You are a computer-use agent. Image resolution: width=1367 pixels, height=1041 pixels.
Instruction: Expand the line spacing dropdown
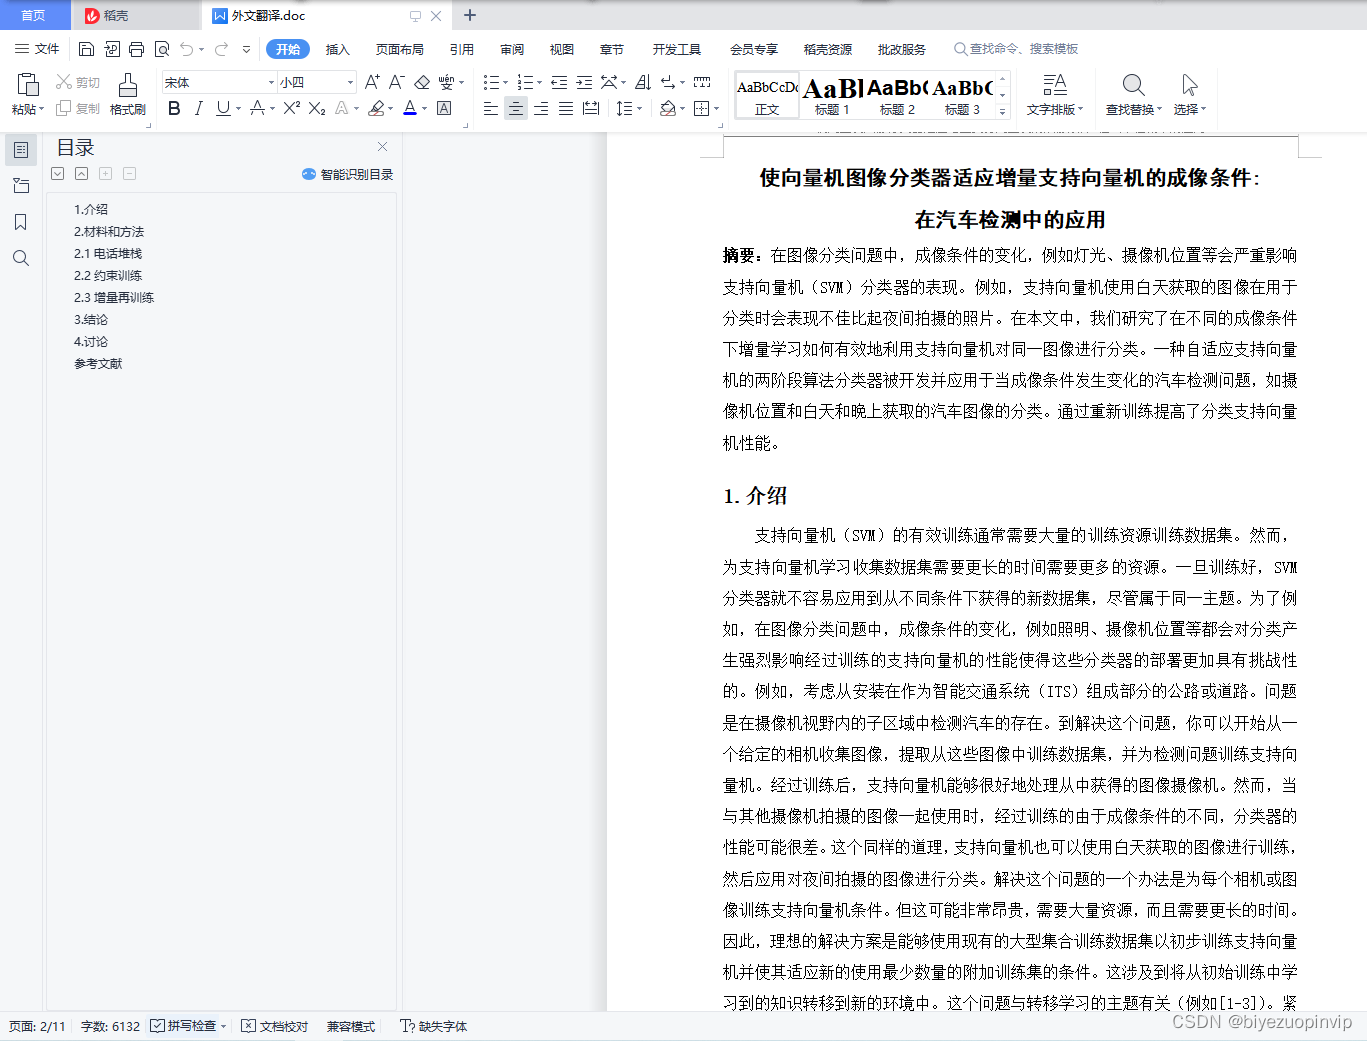click(640, 109)
